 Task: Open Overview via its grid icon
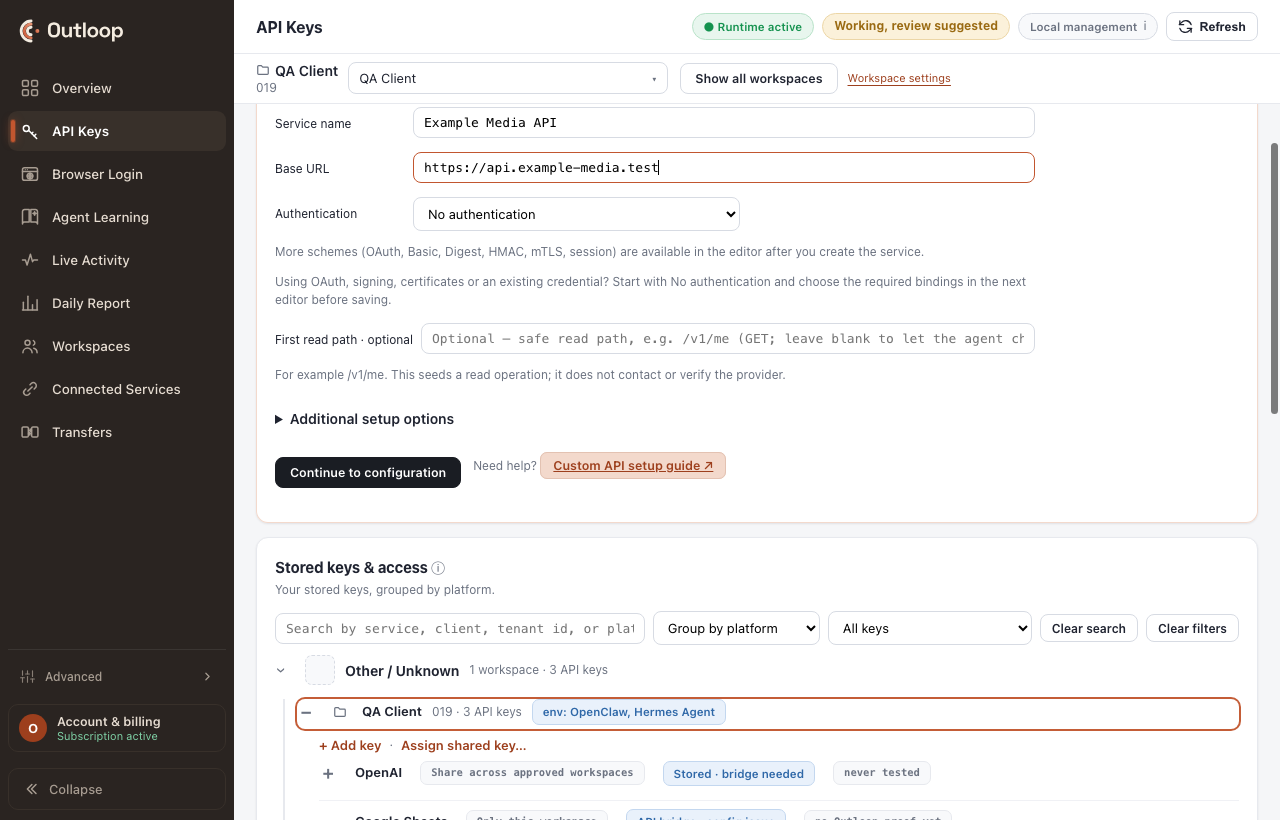click(30, 88)
